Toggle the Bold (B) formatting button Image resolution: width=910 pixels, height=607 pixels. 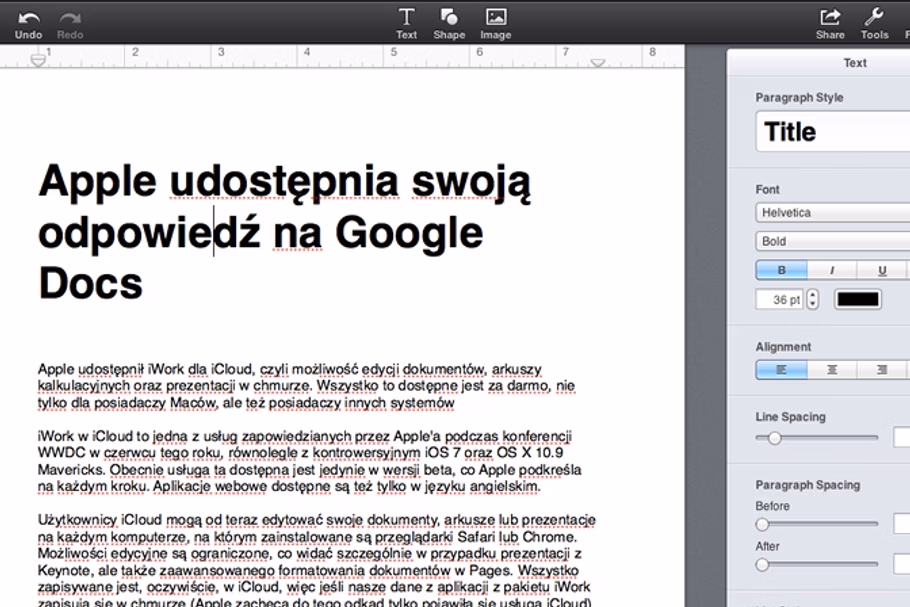pyautogui.click(x=781, y=270)
